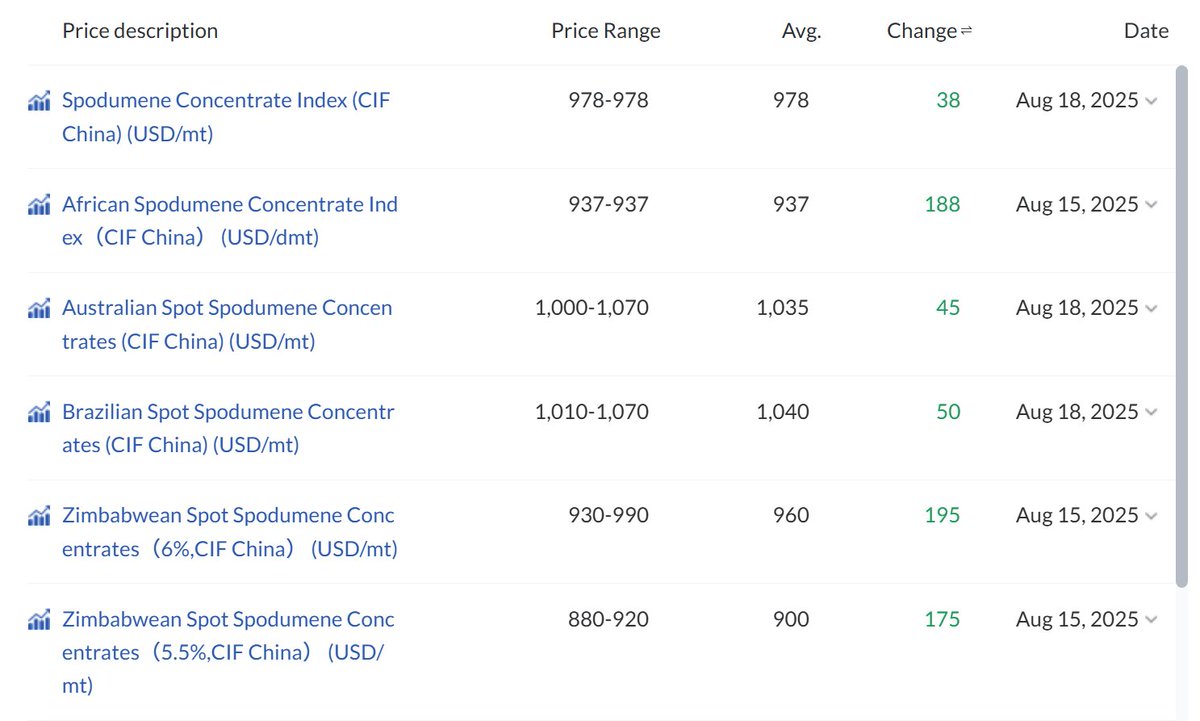Open Zimbabwean Spot Spodumene 6% link
Image resolution: width=1200 pixels, height=721 pixels.
[230, 533]
